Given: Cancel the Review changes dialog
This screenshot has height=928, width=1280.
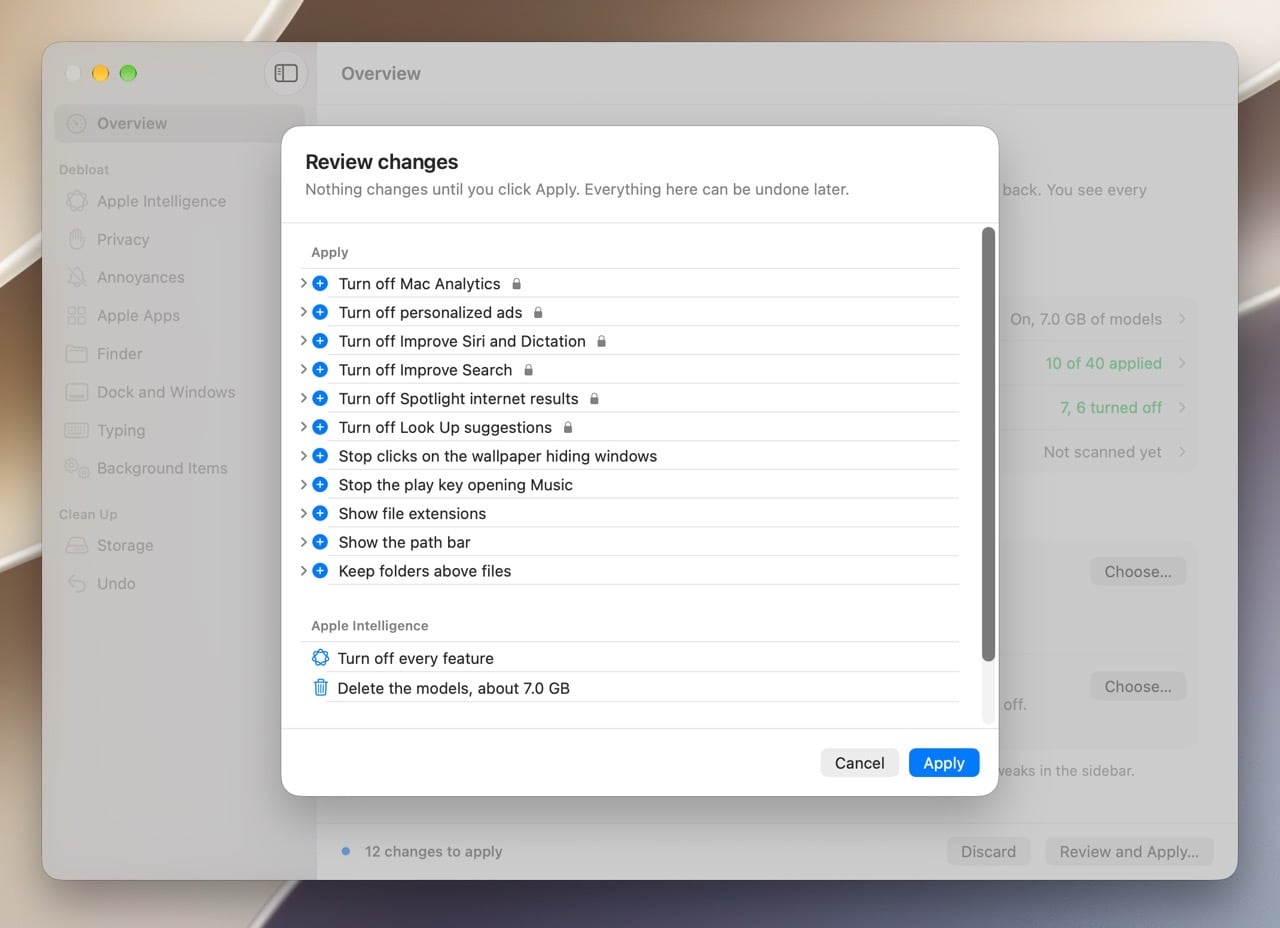Looking at the screenshot, I should (860, 763).
